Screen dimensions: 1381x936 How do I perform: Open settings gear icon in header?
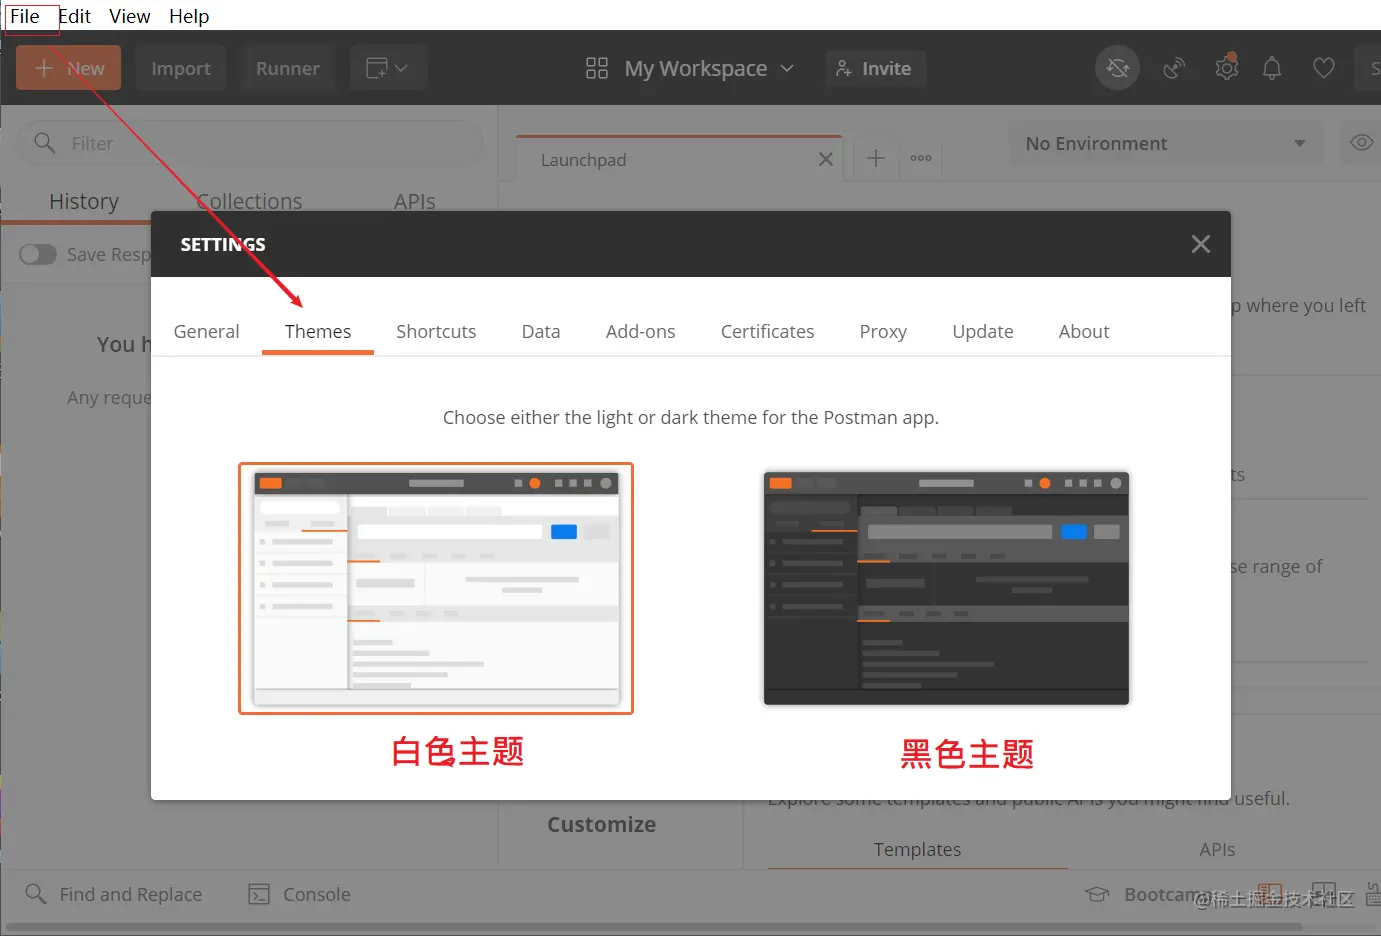coord(1227,67)
